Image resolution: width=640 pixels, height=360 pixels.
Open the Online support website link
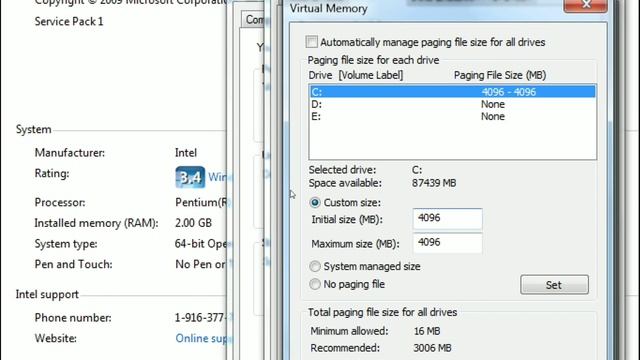coord(202,338)
